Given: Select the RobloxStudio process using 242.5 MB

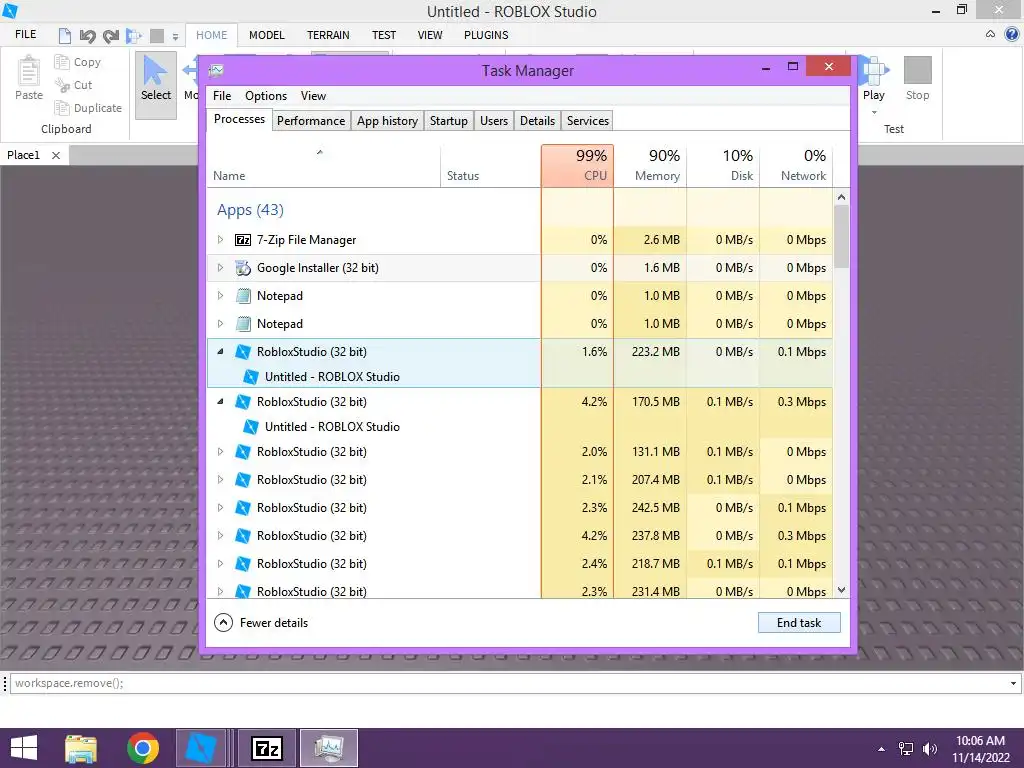Looking at the screenshot, I should (x=520, y=508).
